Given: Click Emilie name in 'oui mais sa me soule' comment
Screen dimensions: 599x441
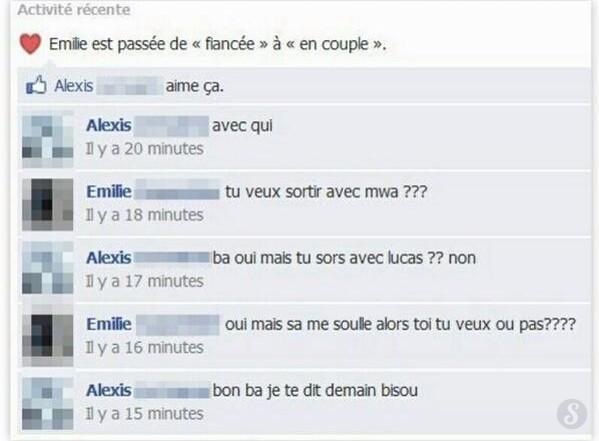Looking at the screenshot, I should point(109,324).
